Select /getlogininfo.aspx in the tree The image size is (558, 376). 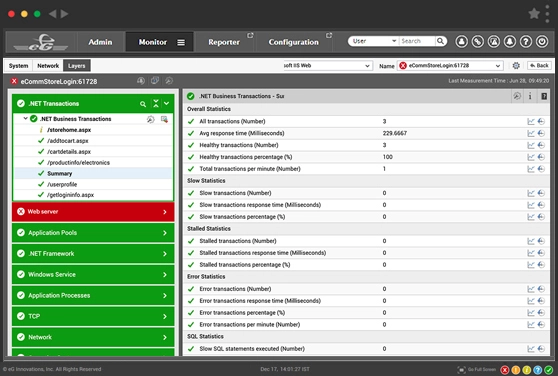70,195
